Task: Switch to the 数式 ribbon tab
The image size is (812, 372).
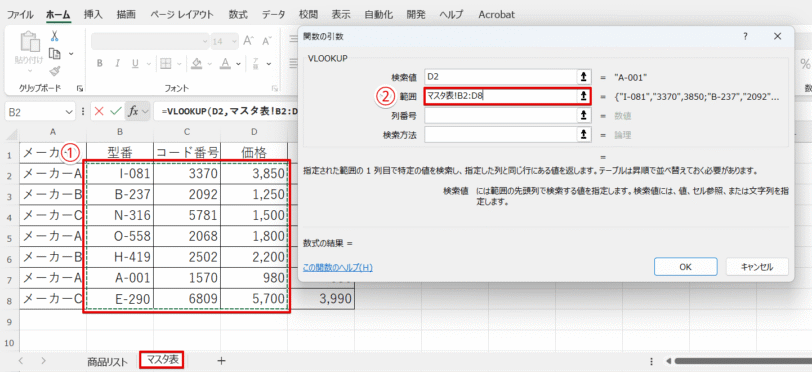Action: pyautogui.click(x=238, y=15)
